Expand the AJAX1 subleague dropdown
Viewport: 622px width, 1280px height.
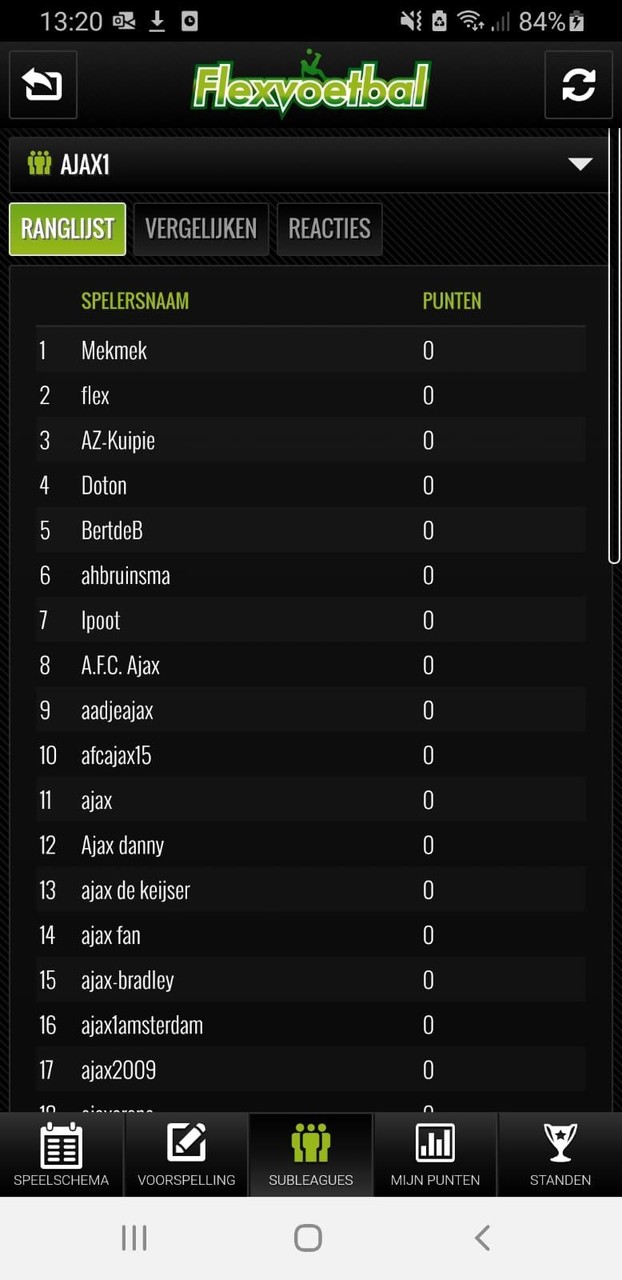(x=580, y=163)
